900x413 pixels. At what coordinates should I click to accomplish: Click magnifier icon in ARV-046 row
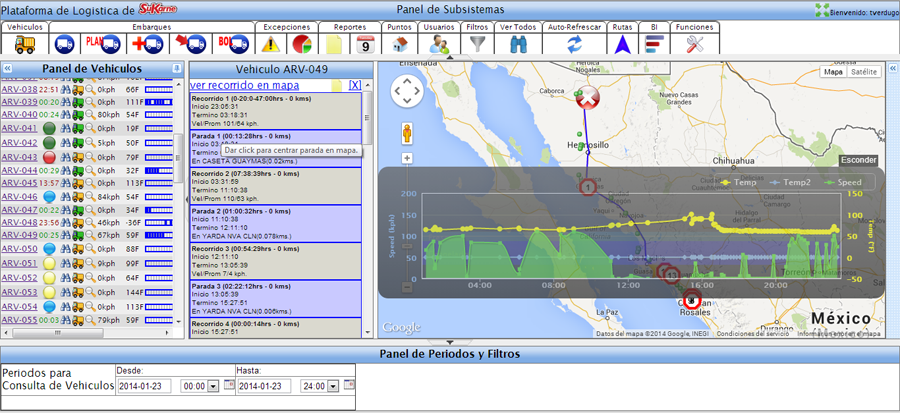[x=90, y=197]
